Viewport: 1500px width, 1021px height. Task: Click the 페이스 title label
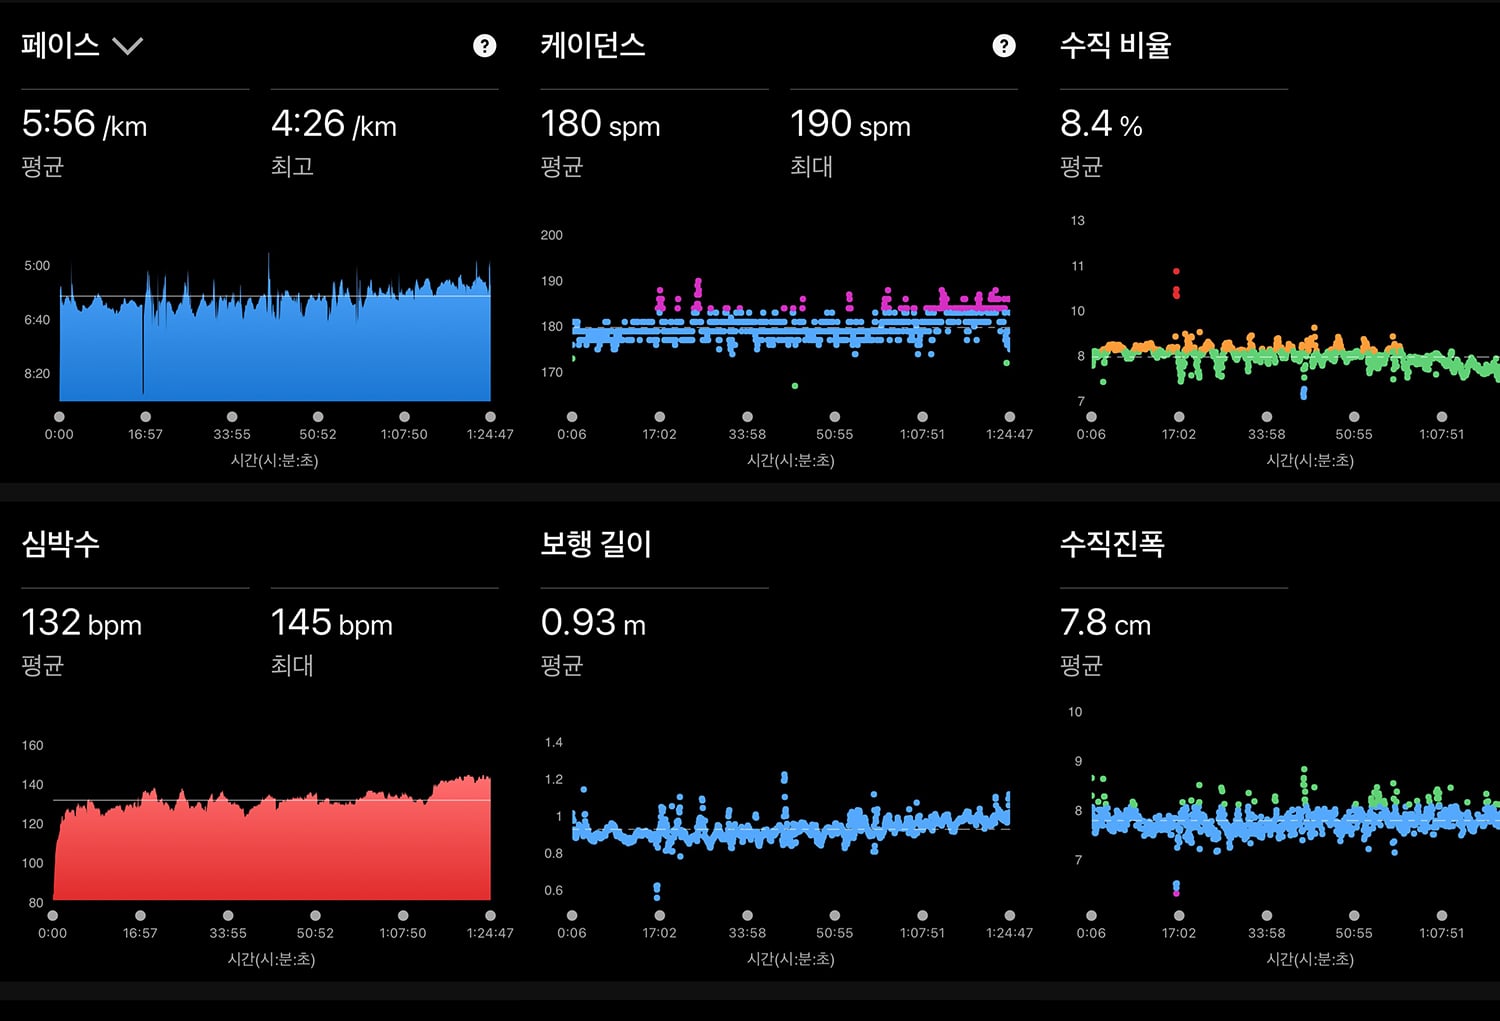point(61,45)
